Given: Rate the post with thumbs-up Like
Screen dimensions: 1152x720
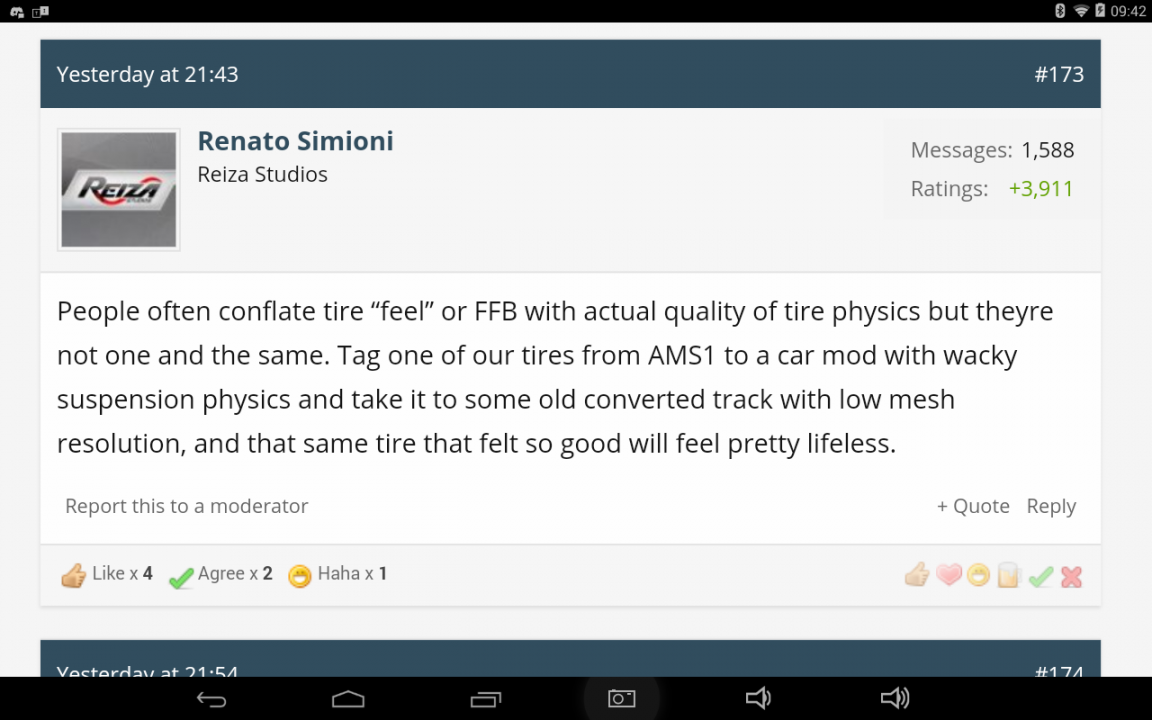Looking at the screenshot, I should (916, 575).
